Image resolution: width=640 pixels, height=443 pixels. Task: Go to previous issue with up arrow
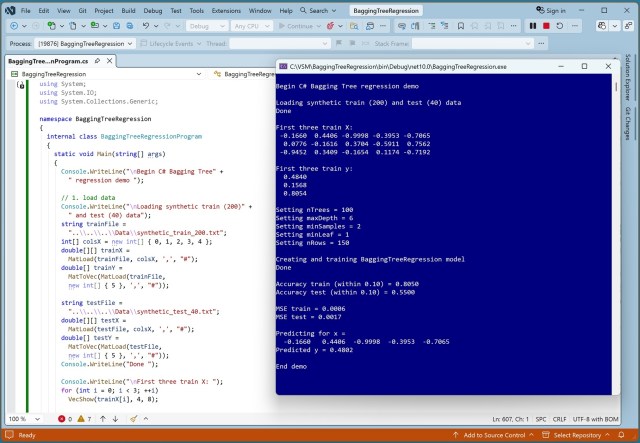point(103,419)
